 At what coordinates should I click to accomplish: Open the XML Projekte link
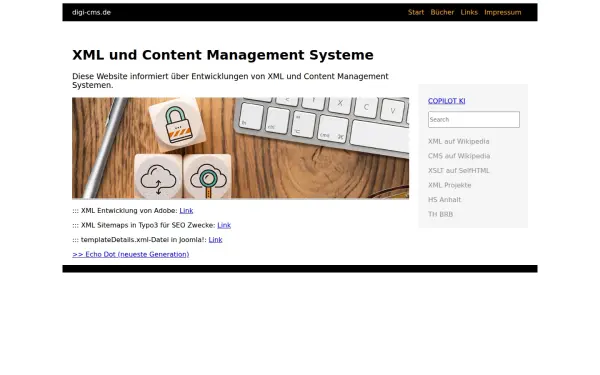pyautogui.click(x=450, y=185)
